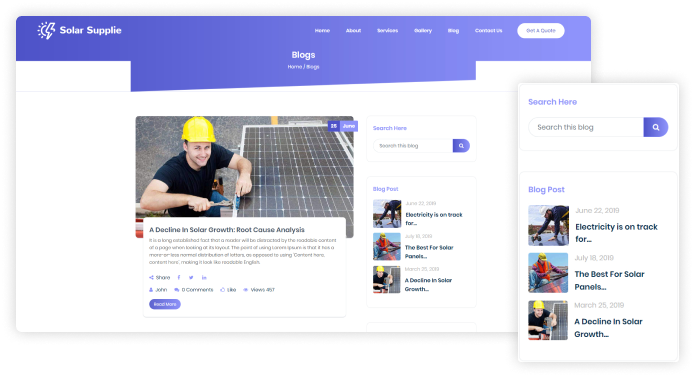
Task: Click the Home breadcrumb link under Blogs
Action: pyautogui.click(x=294, y=67)
